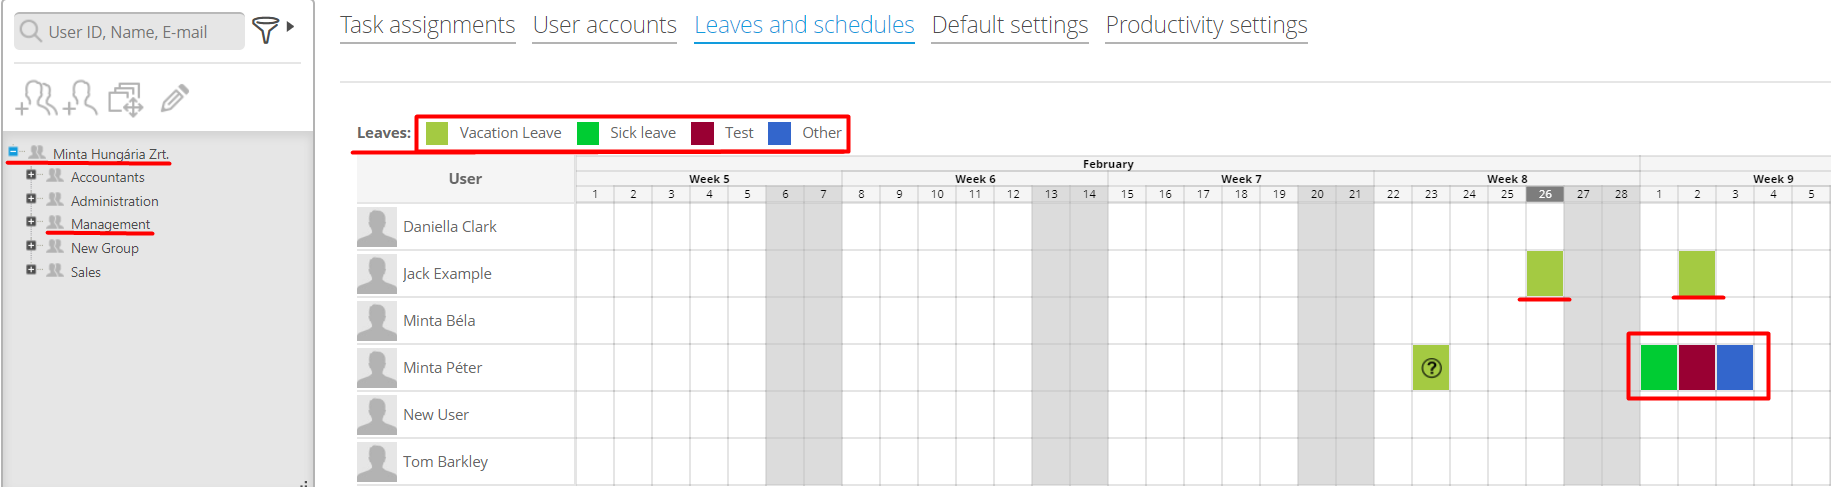The width and height of the screenshot is (1831, 487).
Task: Select the New Group item
Action: [104, 248]
